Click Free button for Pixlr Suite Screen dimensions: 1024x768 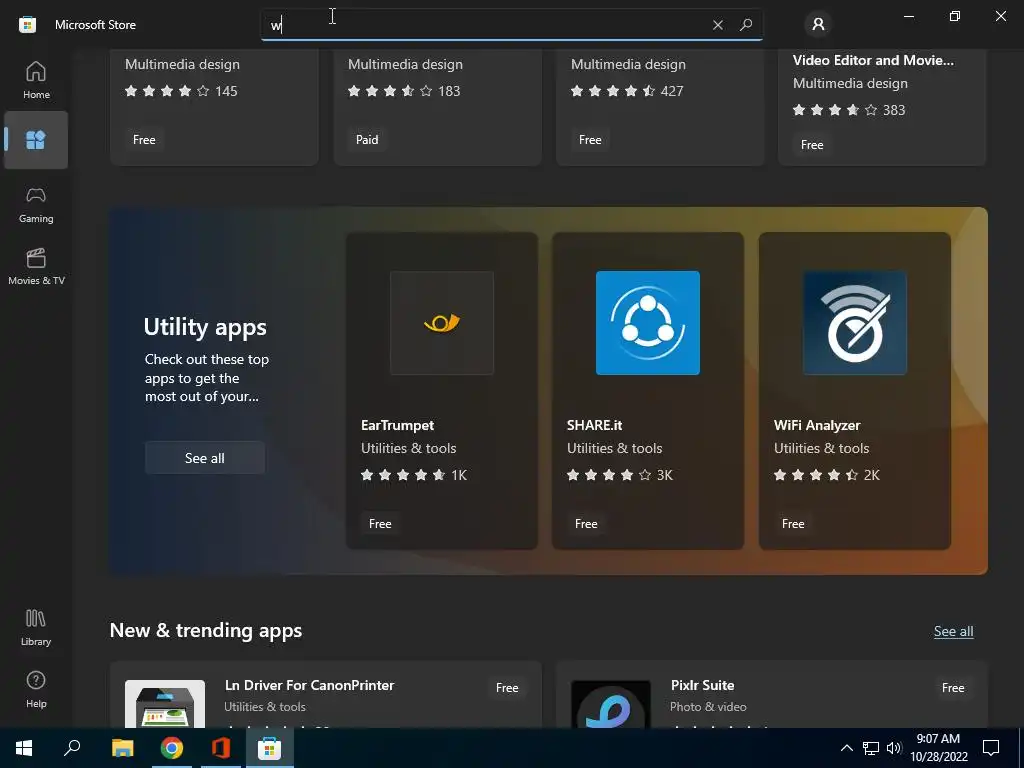953,688
